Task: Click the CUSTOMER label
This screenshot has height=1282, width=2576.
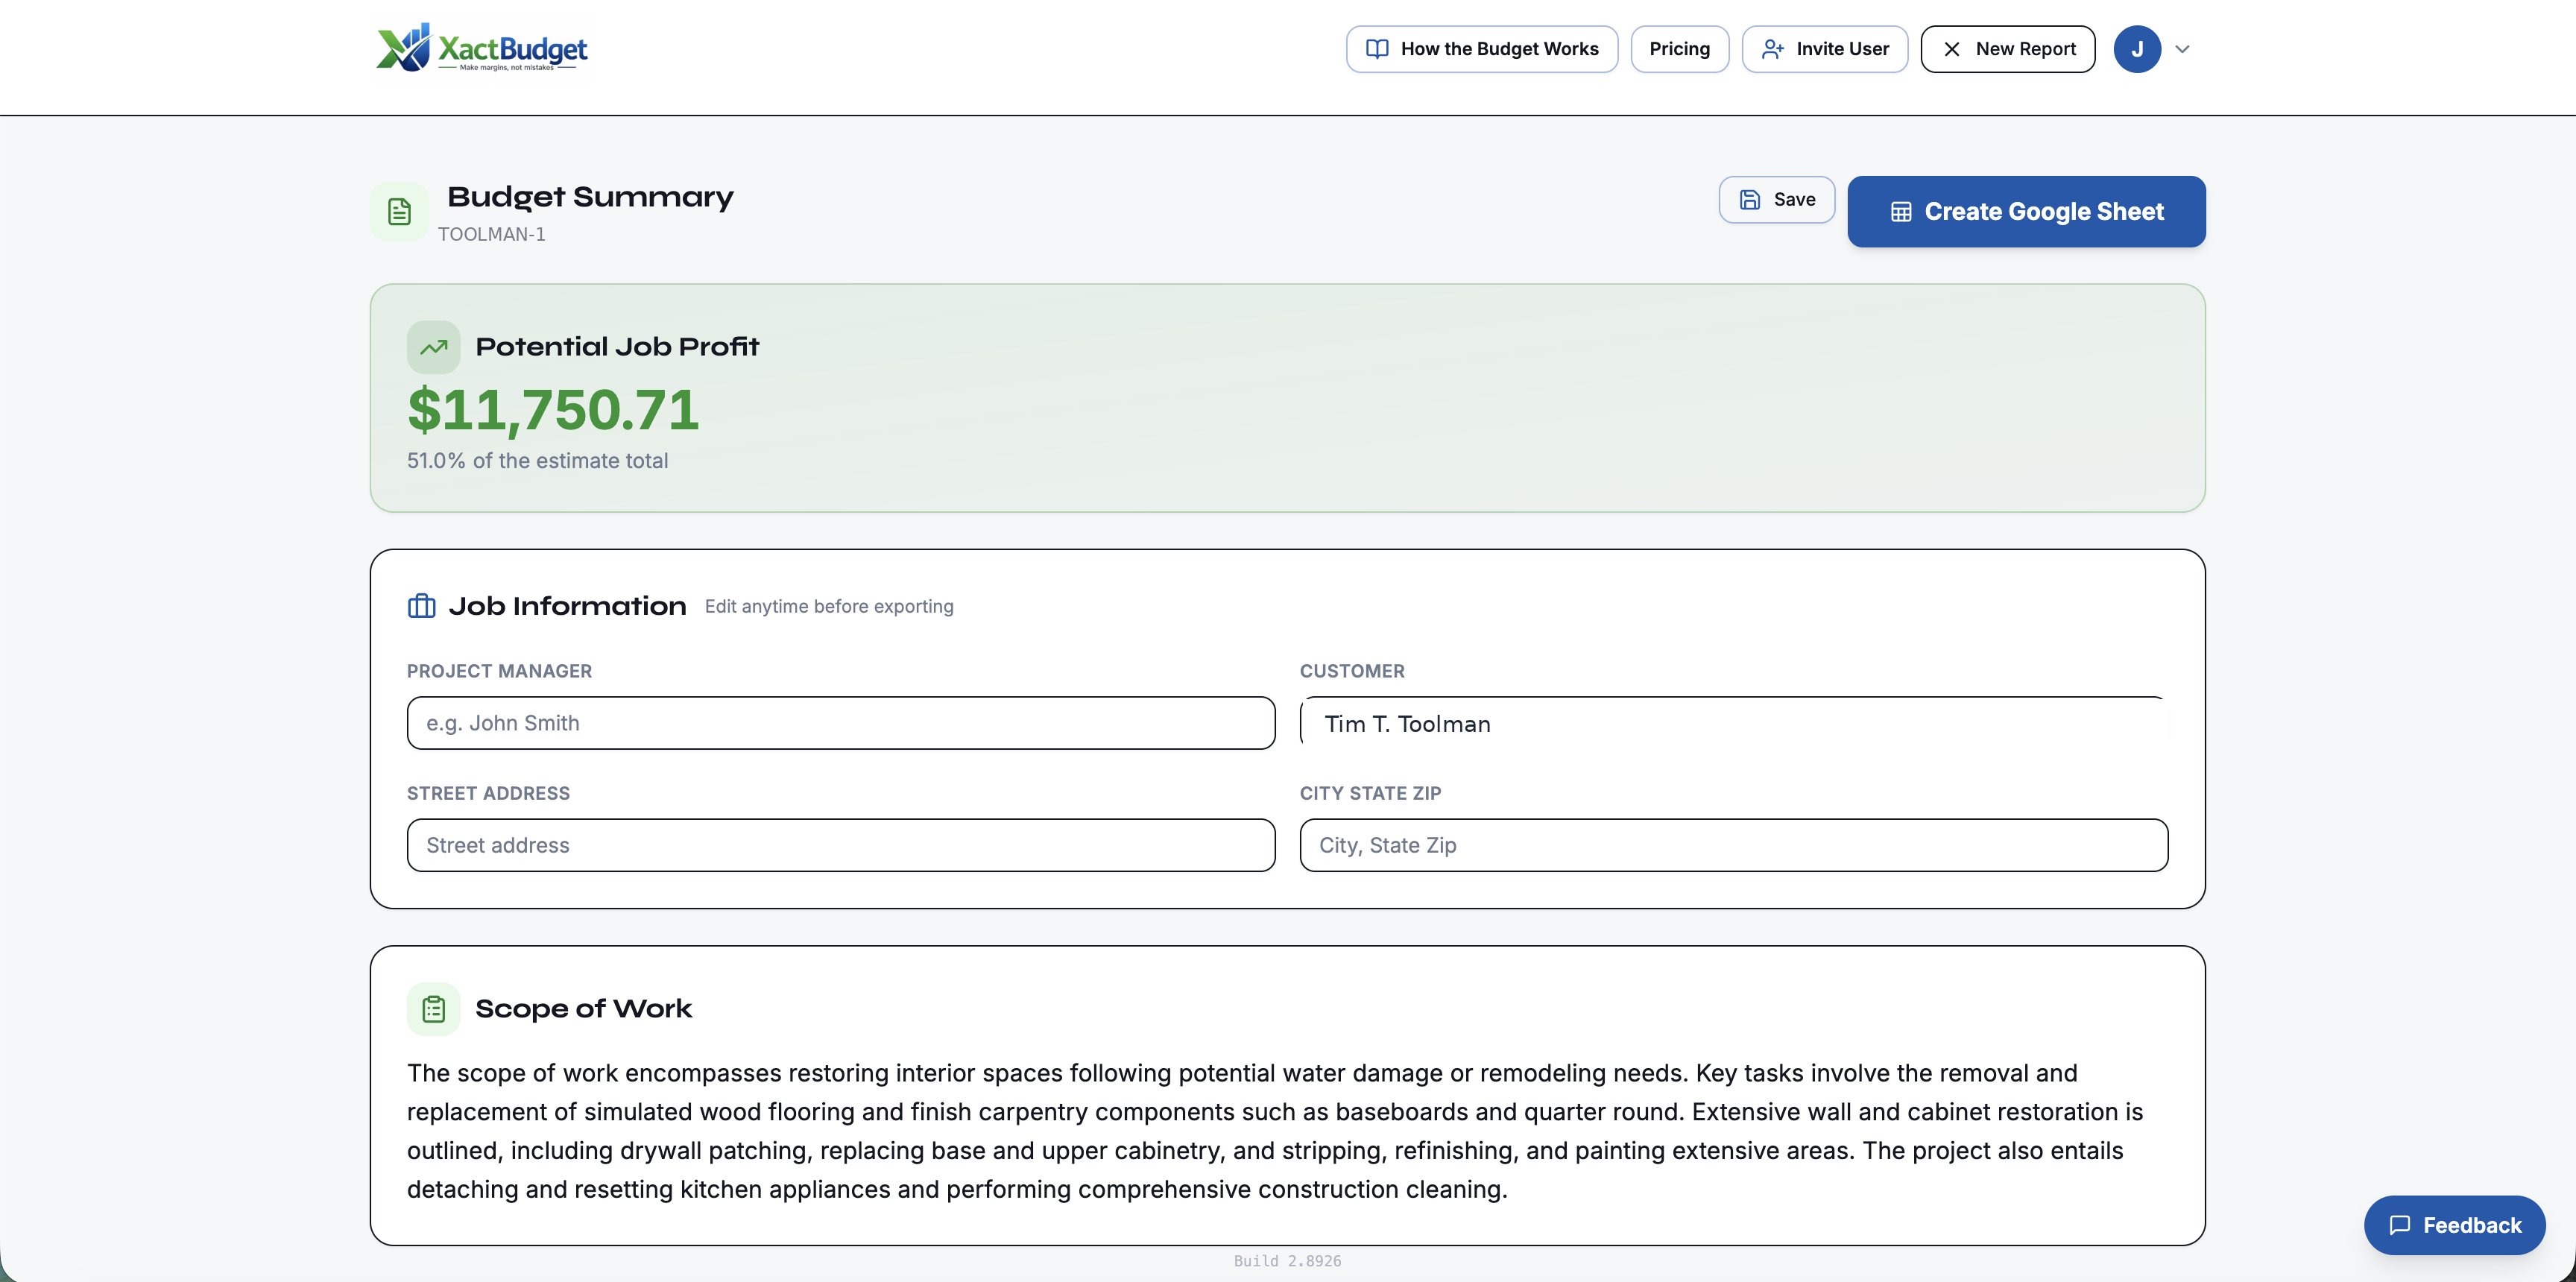Action: [1352, 671]
